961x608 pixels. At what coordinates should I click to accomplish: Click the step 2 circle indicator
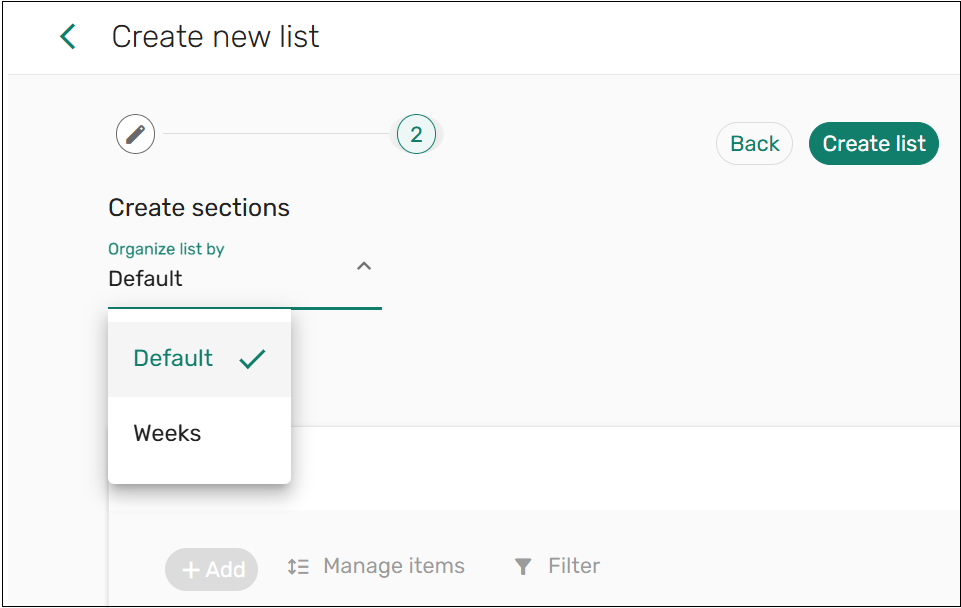click(417, 134)
